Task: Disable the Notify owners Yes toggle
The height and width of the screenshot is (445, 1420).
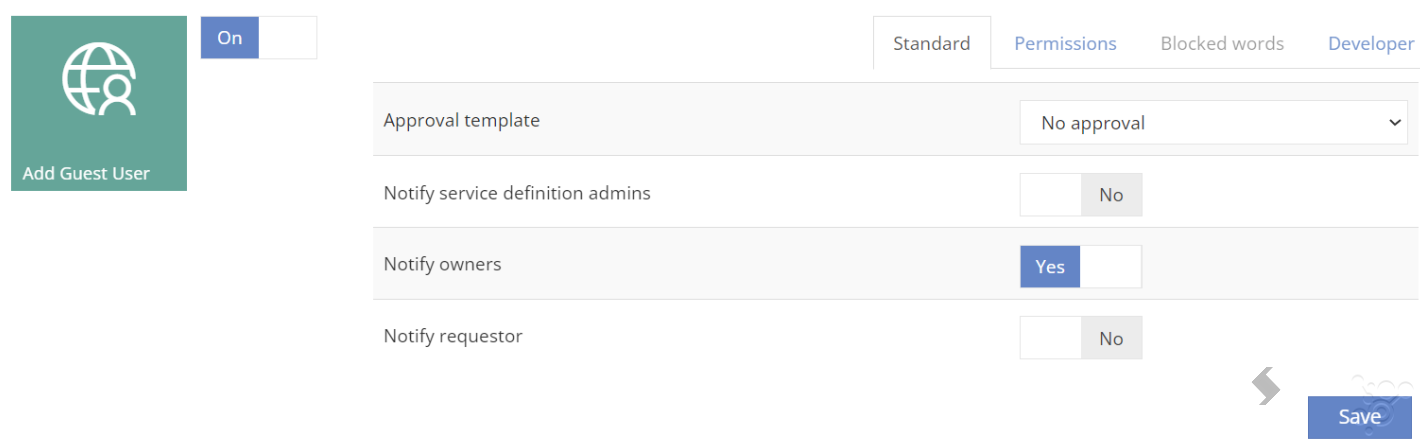Action: 1081,267
